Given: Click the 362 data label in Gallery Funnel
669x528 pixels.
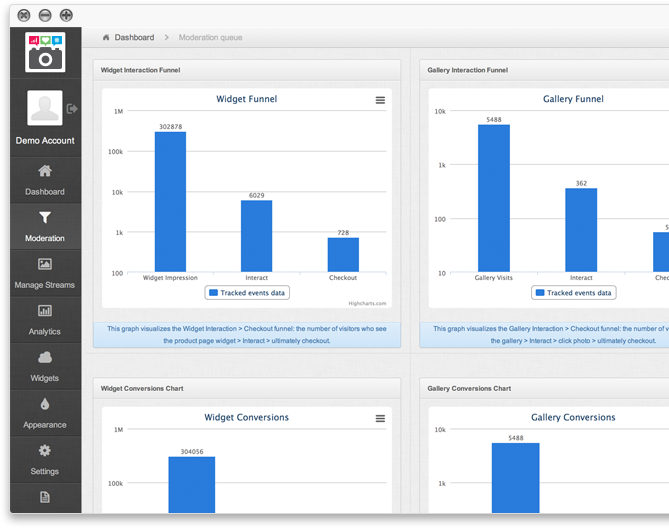Looking at the screenshot, I should pyautogui.click(x=581, y=183).
